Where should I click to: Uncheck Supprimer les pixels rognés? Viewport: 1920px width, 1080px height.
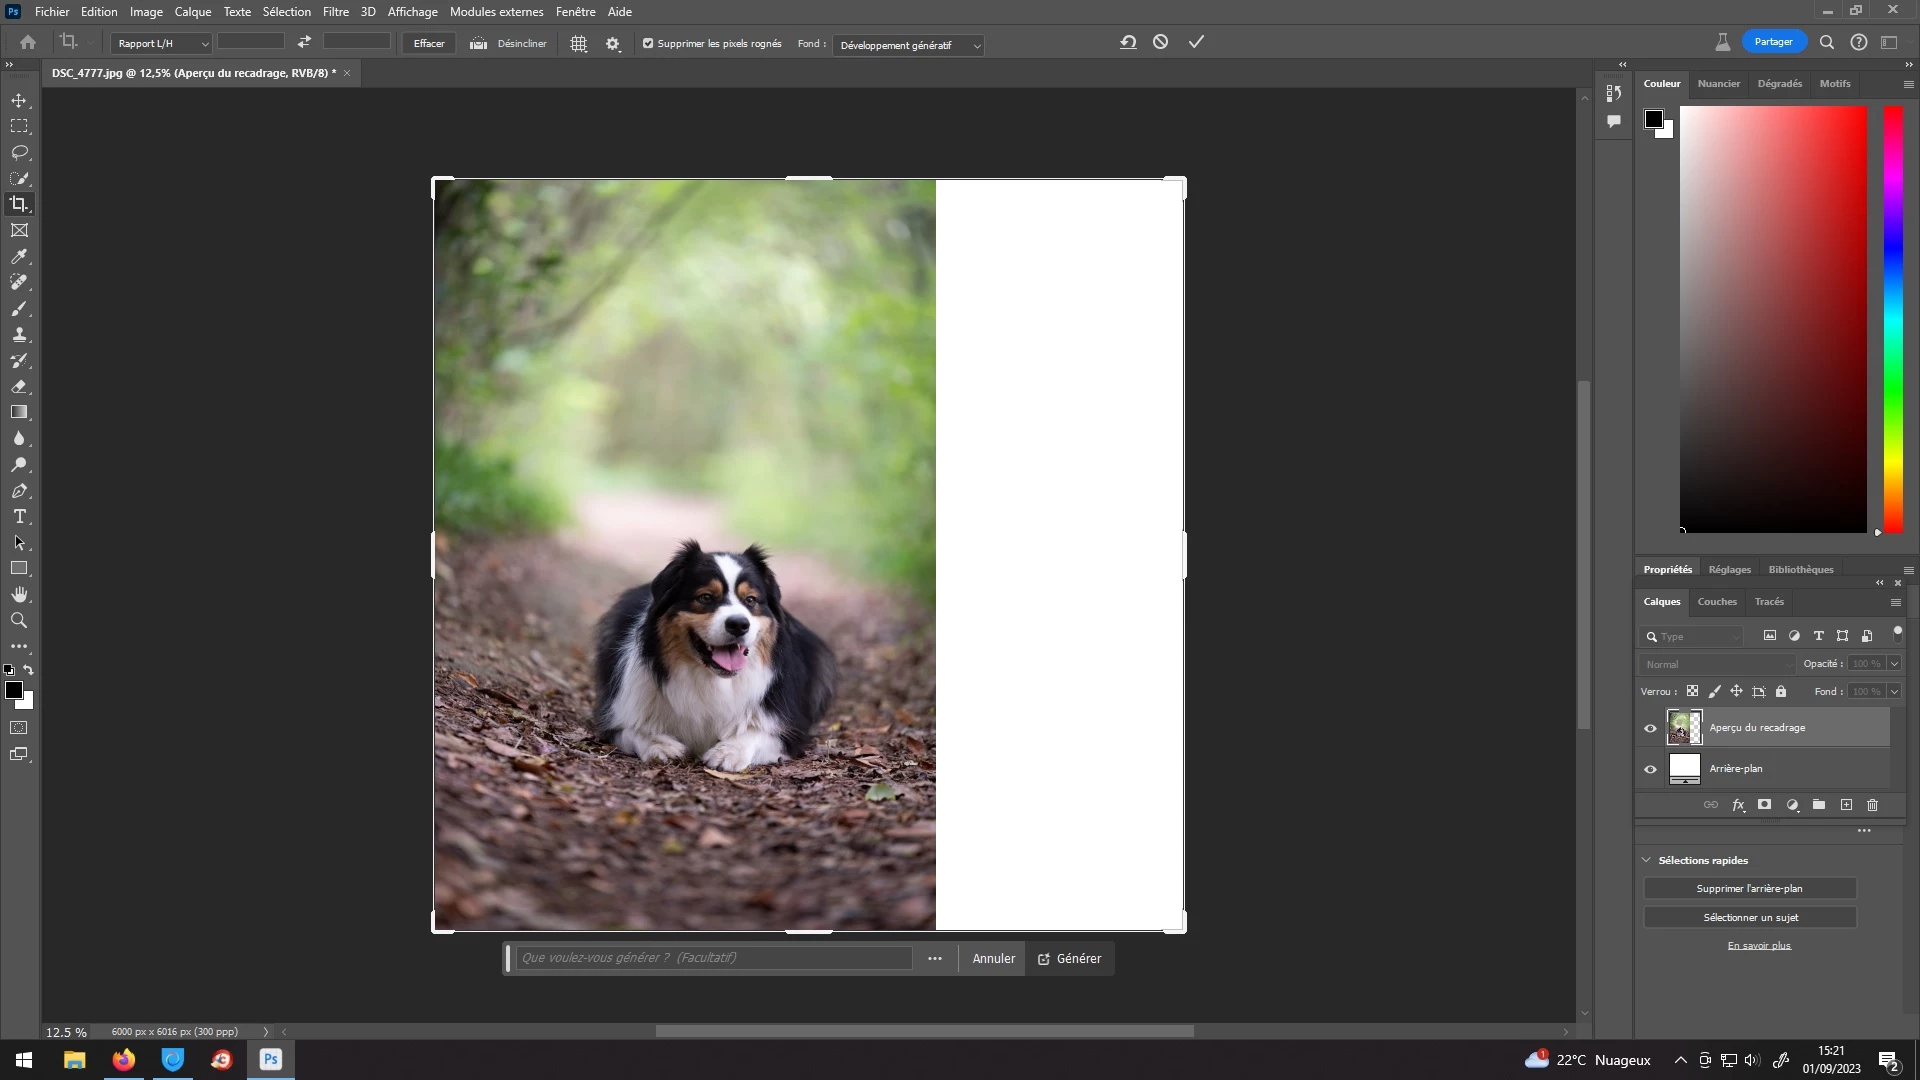click(648, 44)
